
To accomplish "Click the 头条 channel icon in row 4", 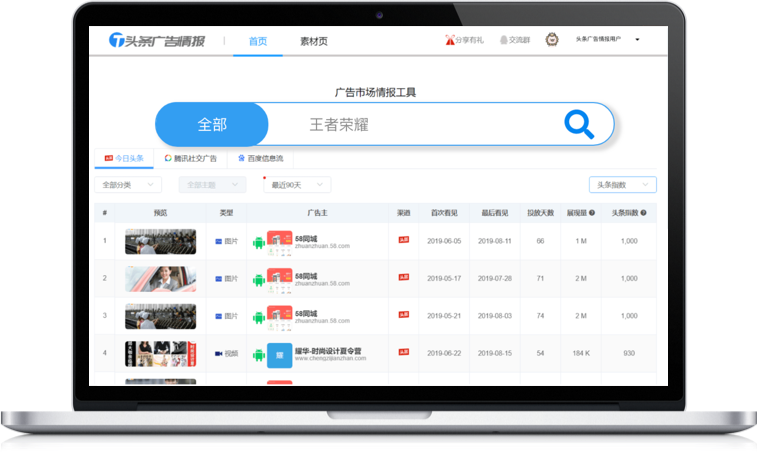I will 404,352.
